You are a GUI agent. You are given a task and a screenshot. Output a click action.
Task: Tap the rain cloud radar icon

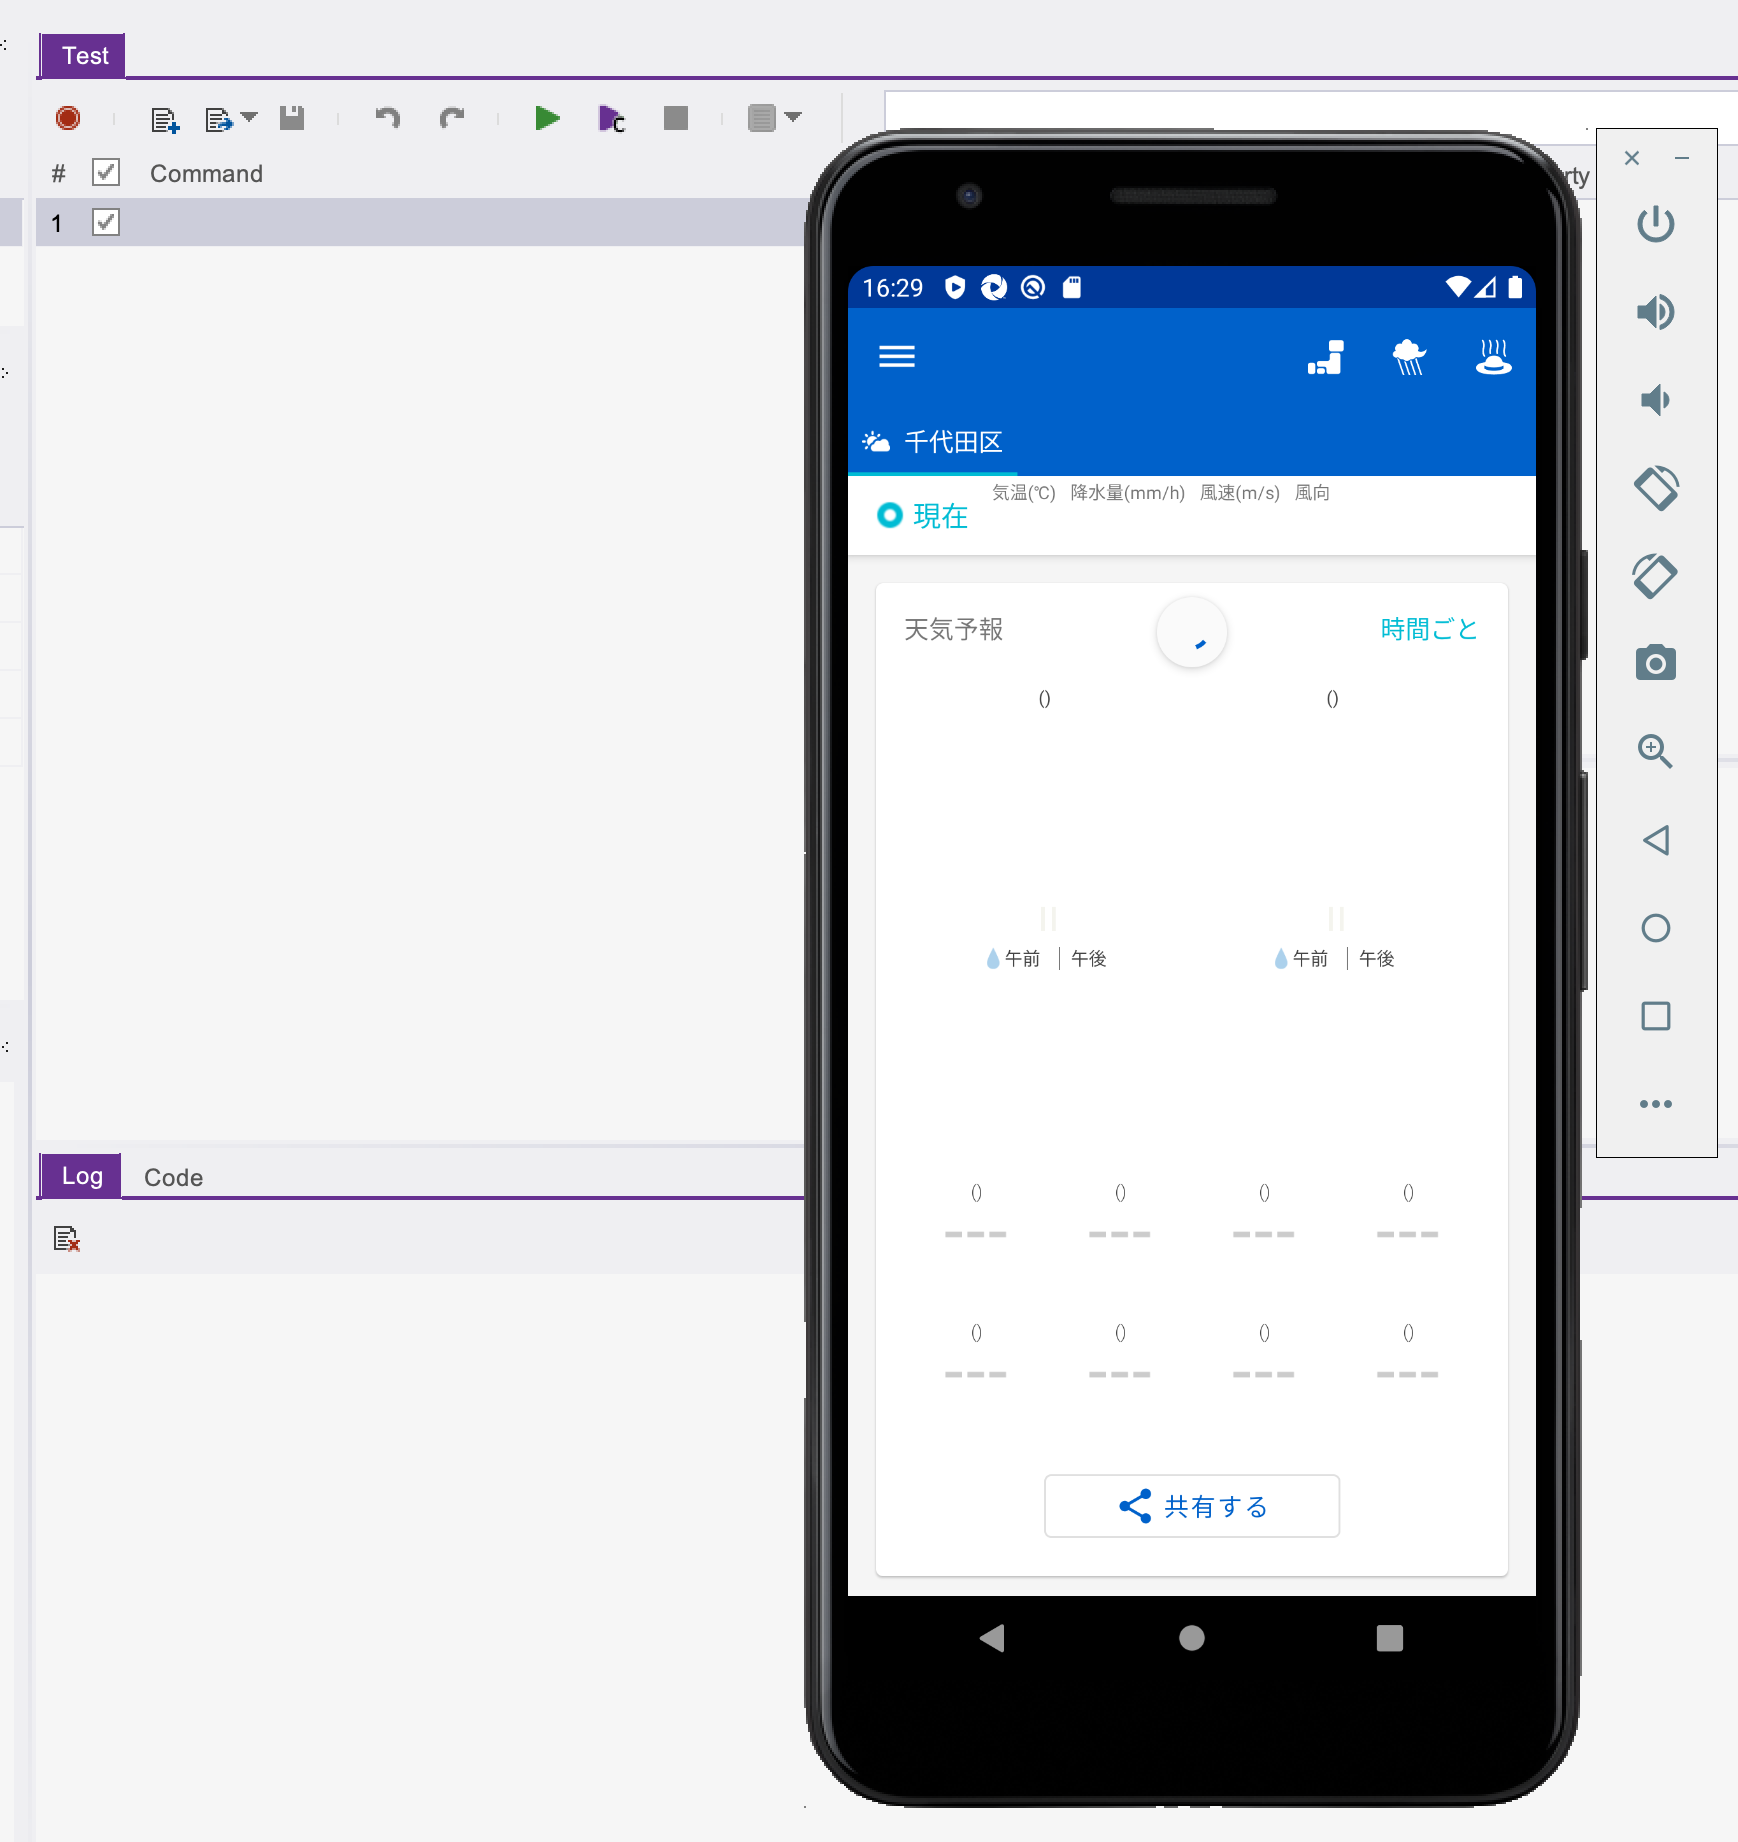(x=1409, y=357)
